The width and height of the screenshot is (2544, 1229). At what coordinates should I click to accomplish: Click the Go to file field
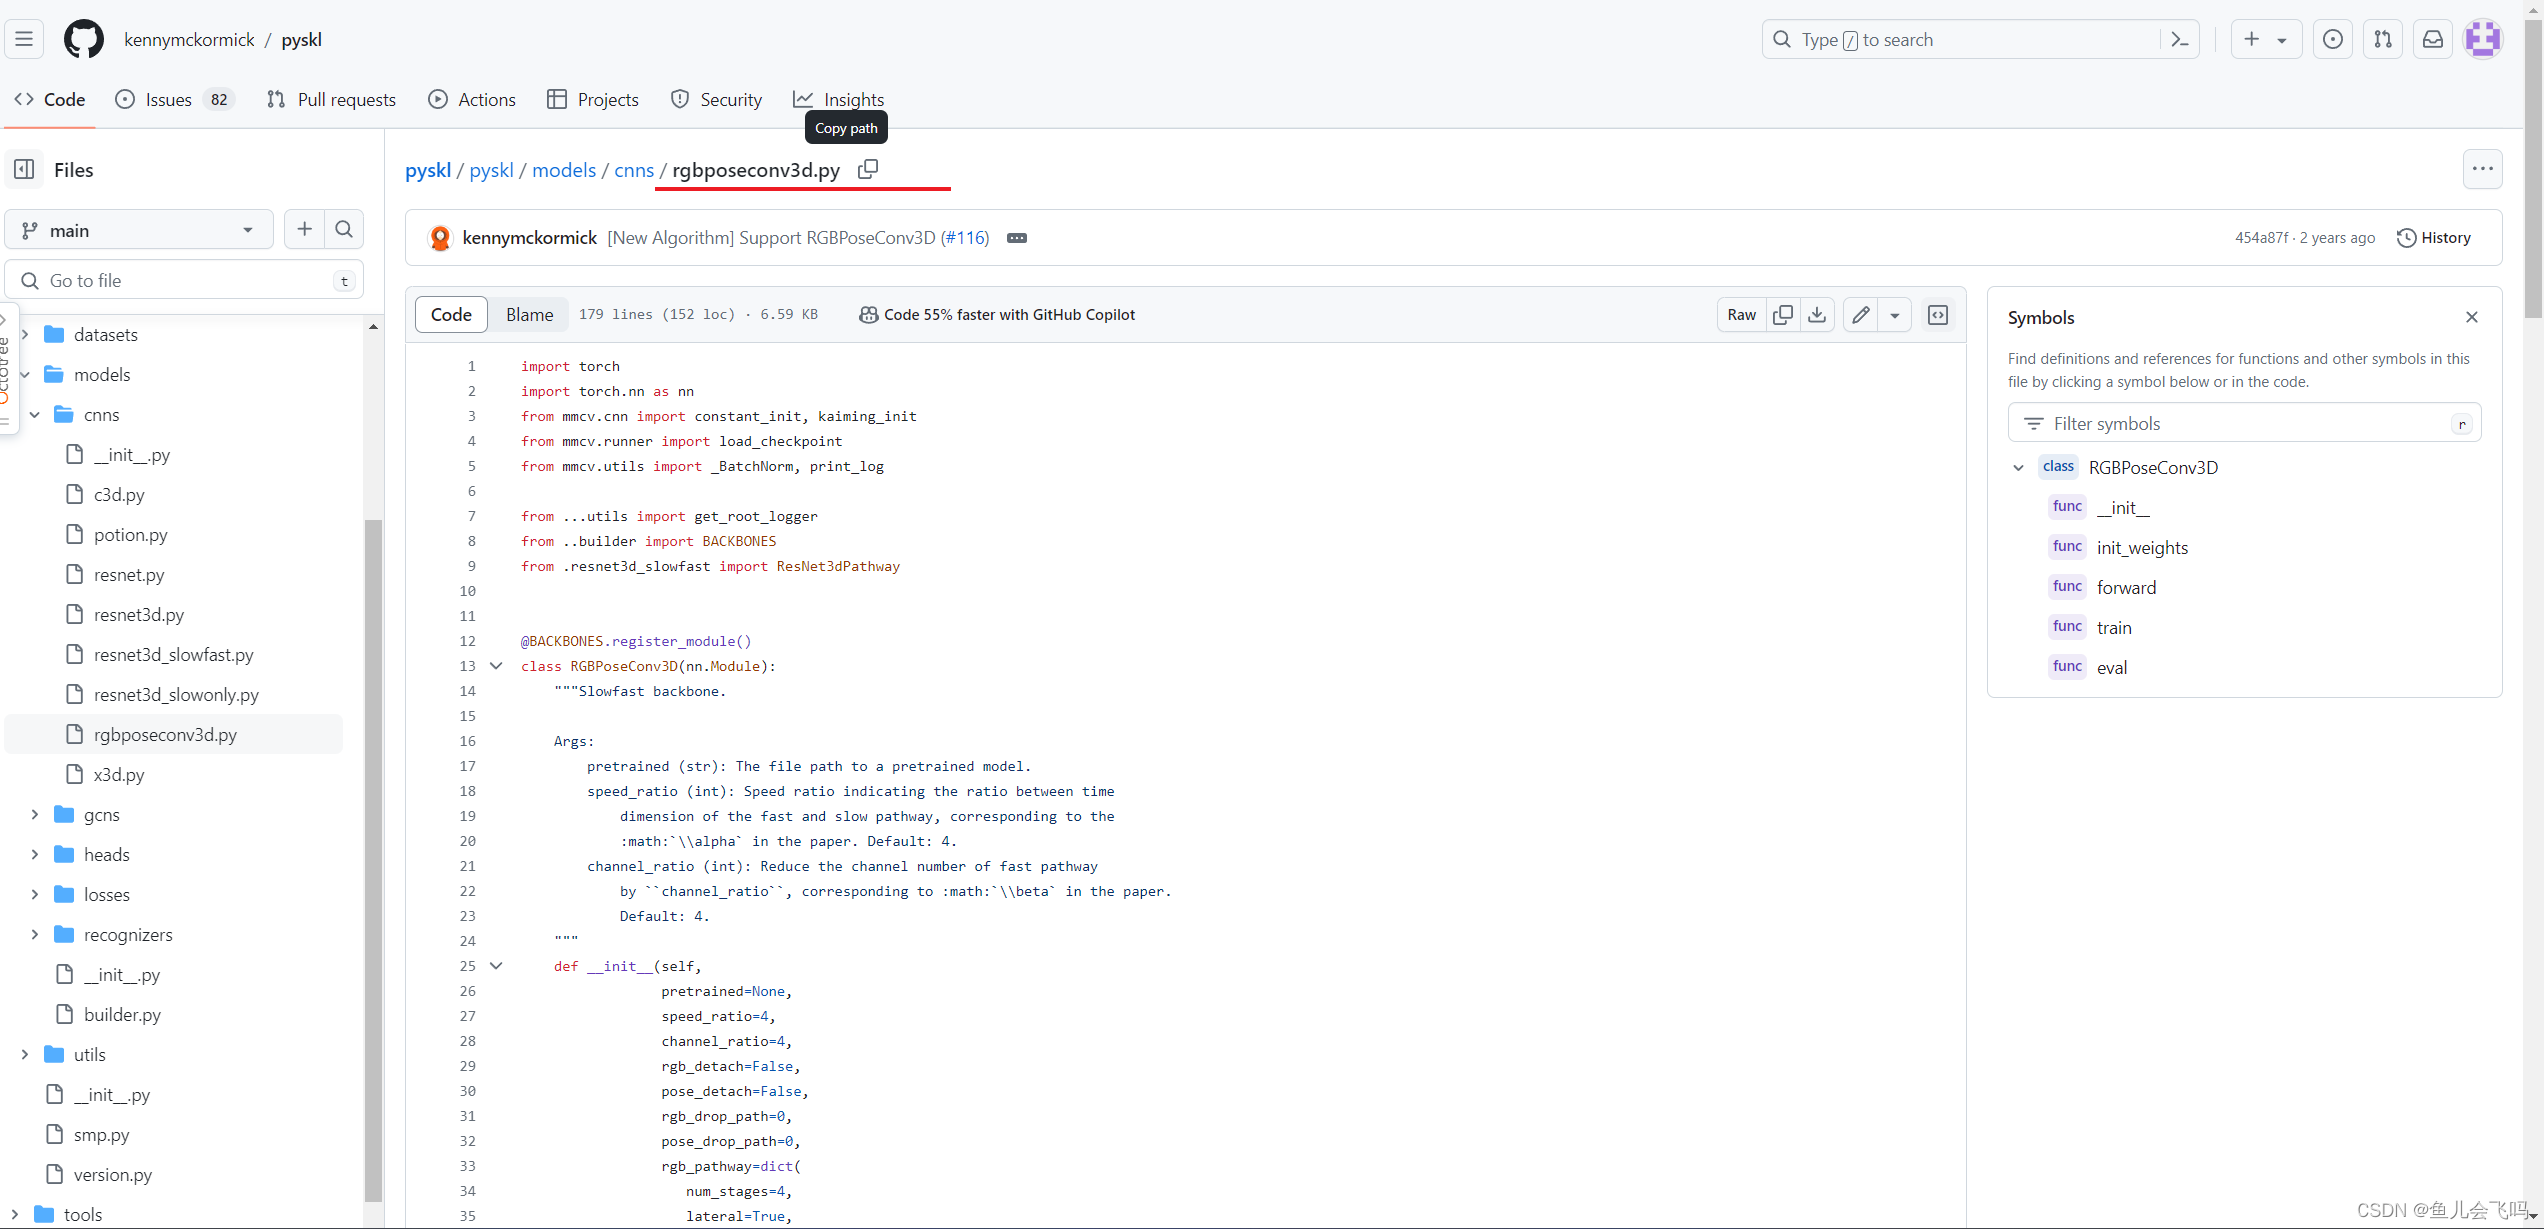tap(184, 279)
